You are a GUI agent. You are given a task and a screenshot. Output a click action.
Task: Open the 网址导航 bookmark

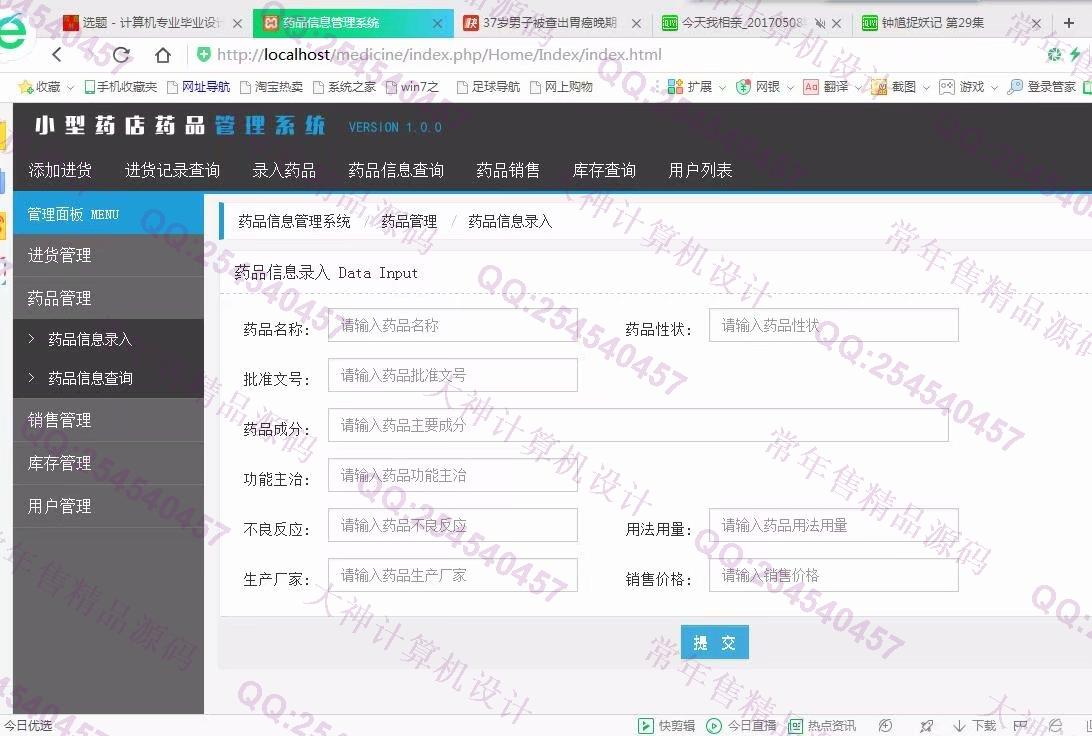198,87
